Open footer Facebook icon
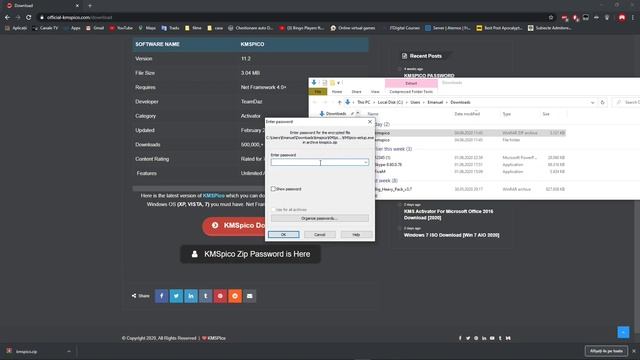Image resolution: width=640 pixels, height=360 pixels. click(460, 338)
